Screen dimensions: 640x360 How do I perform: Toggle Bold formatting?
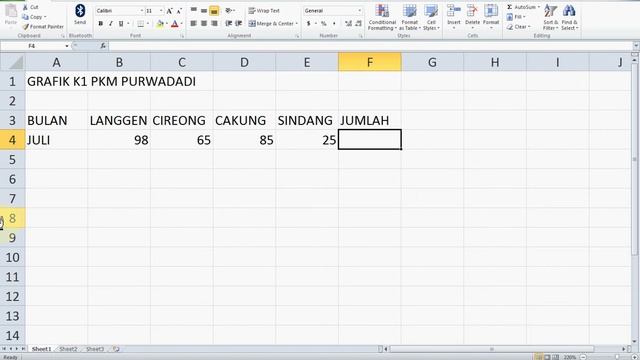coord(100,24)
